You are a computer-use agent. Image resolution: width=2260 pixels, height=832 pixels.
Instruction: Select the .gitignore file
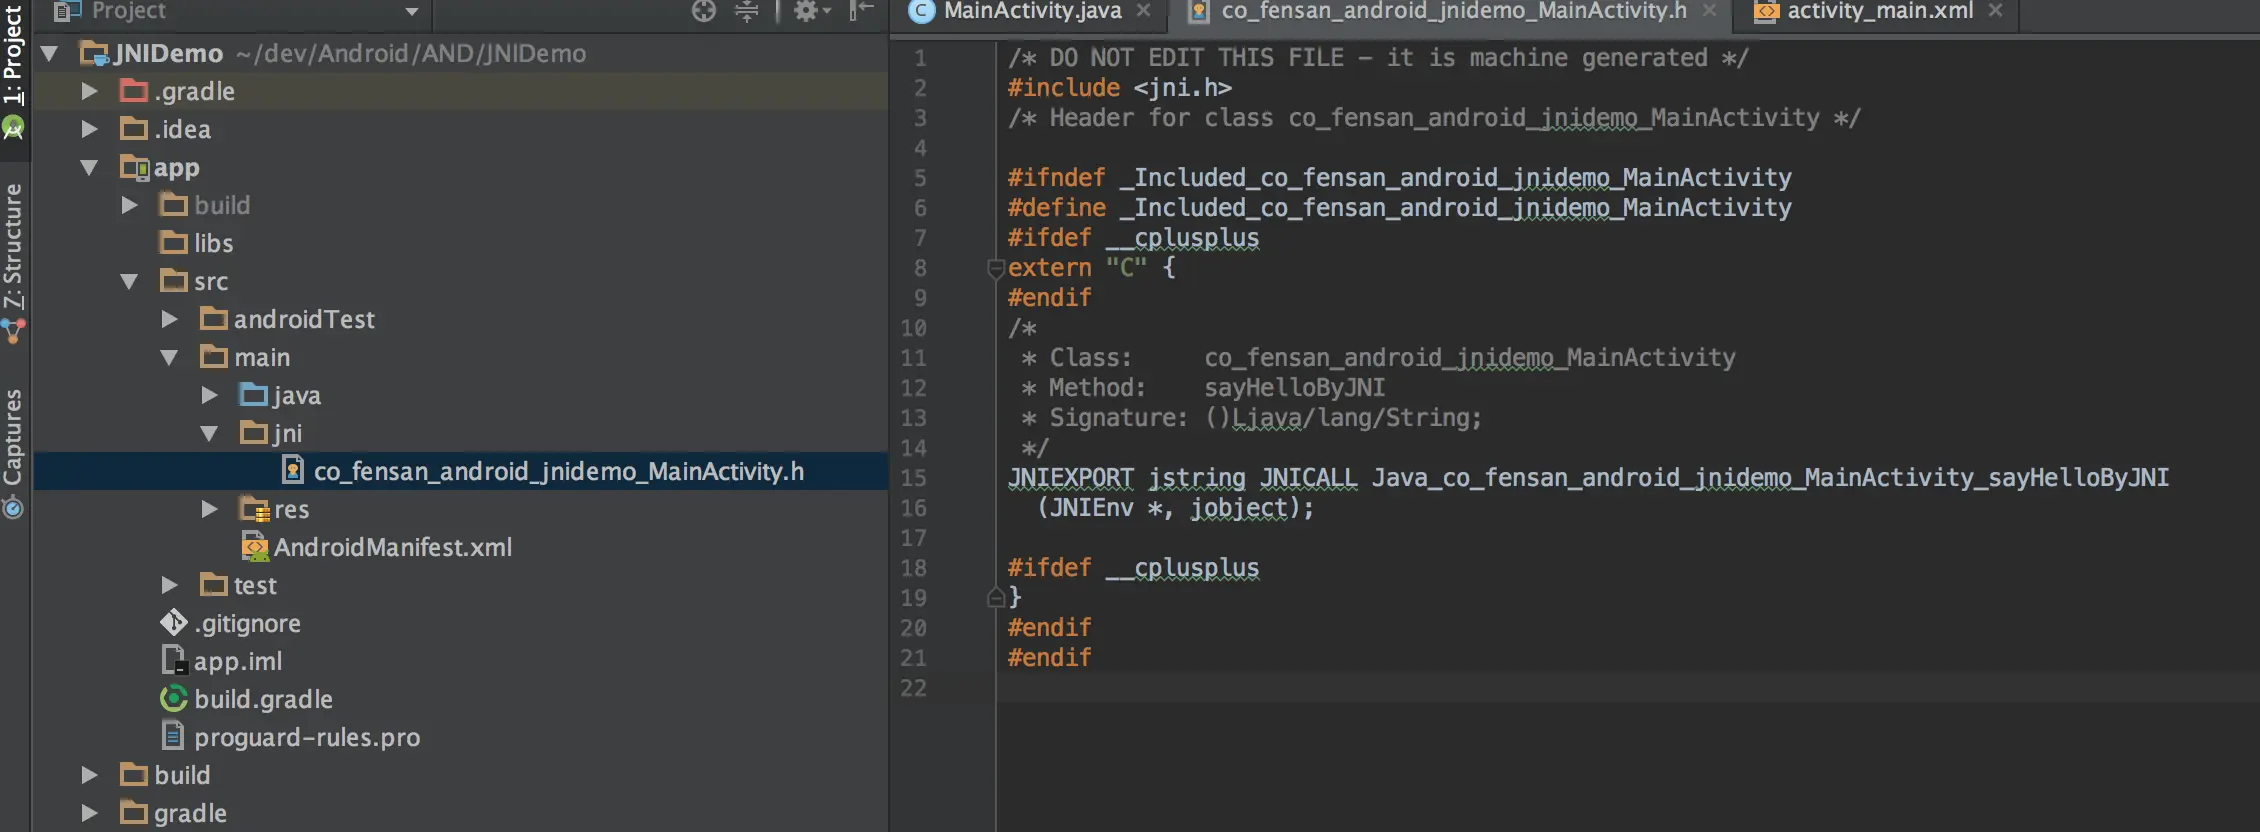(247, 623)
